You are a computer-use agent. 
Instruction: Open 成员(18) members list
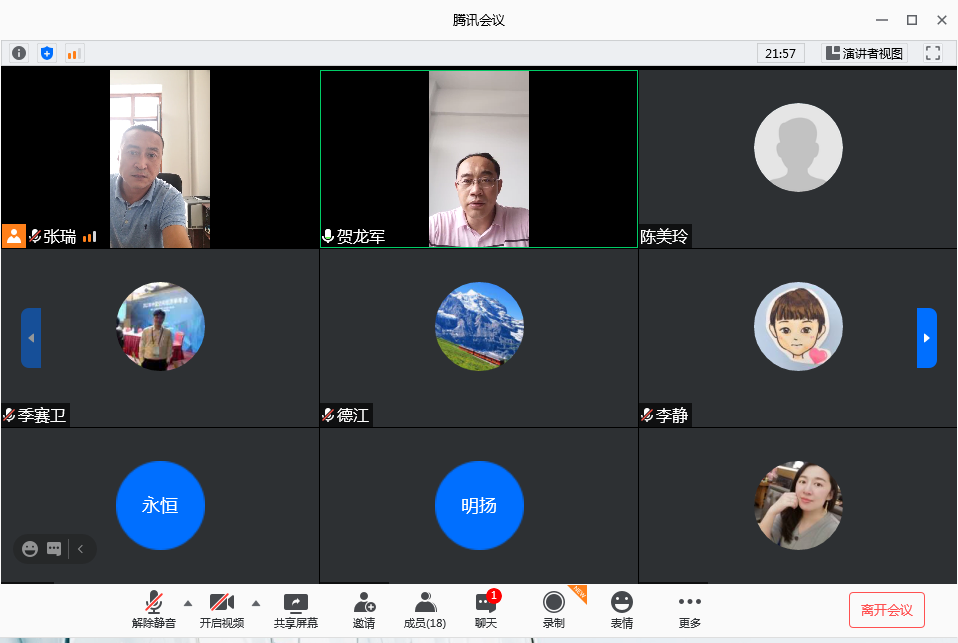(425, 610)
